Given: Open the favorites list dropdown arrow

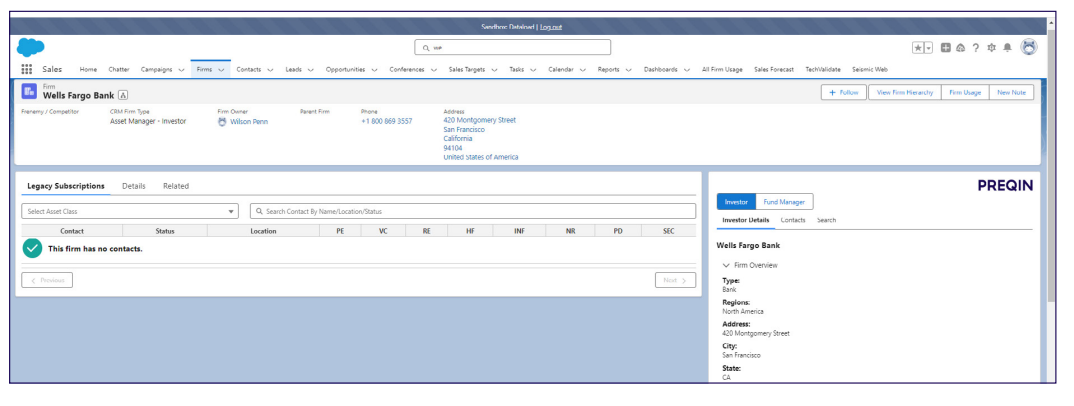Looking at the screenshot, I should click(x=929, y=48).
